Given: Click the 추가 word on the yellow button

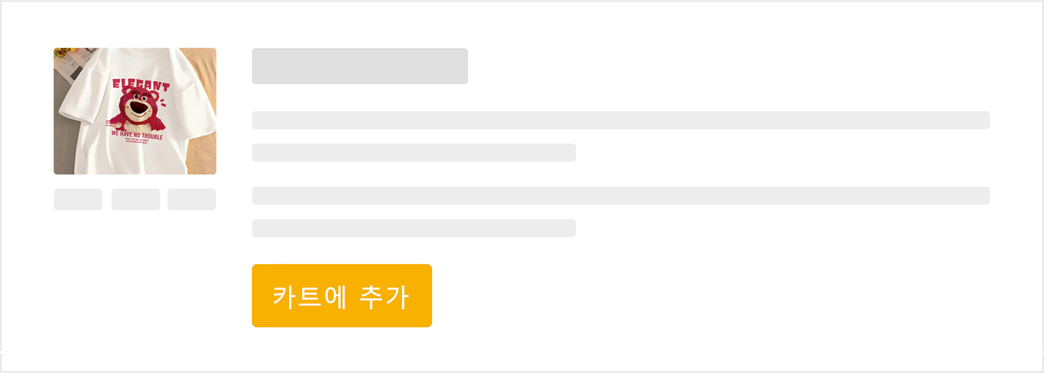Looking at the screenshot, I should pos(383,296).
